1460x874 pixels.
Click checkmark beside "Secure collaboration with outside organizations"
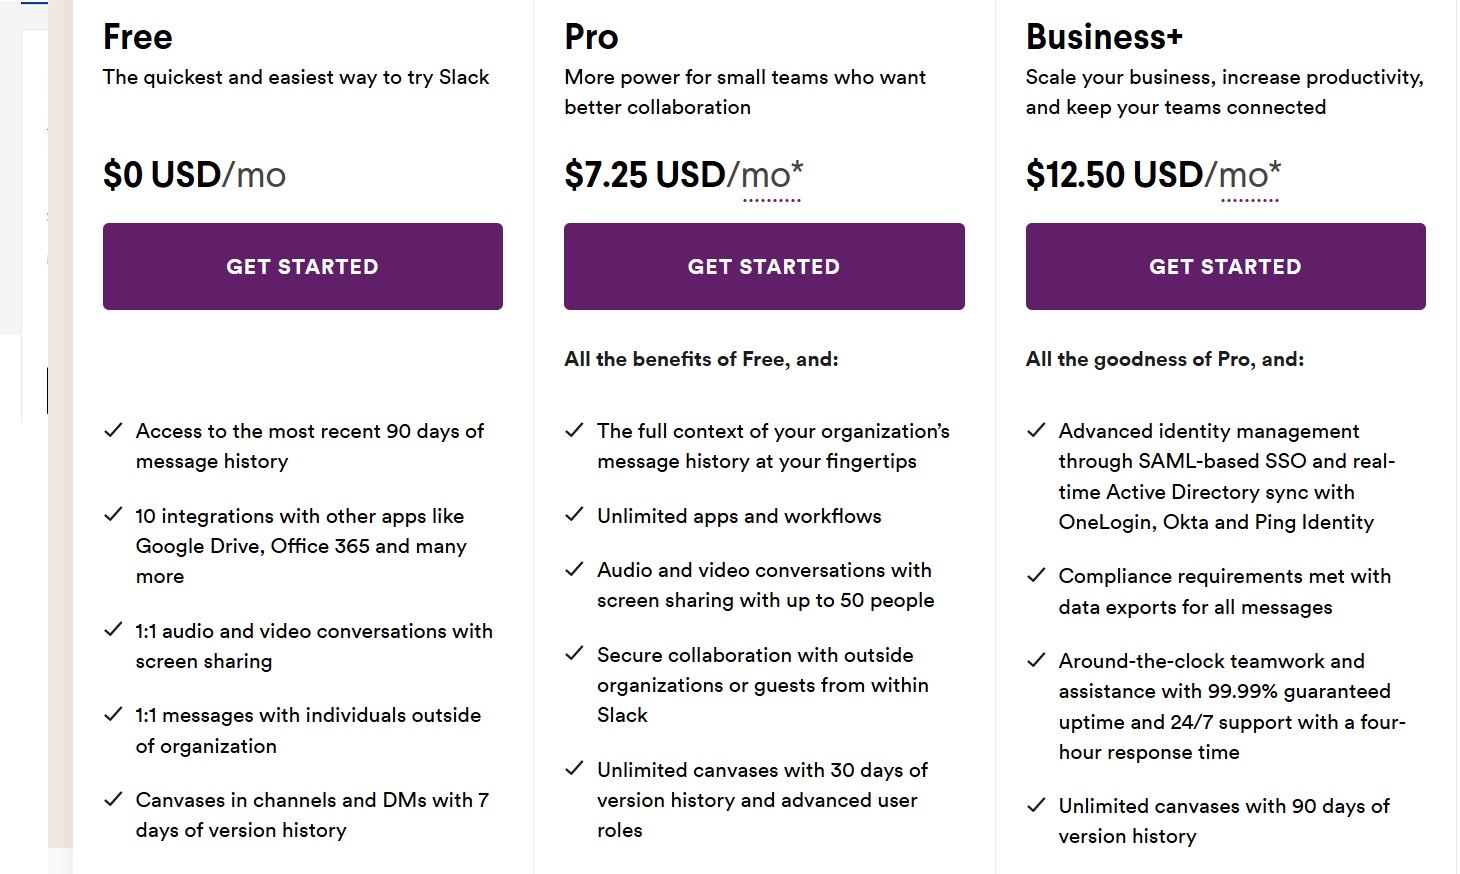coord(574,654)
